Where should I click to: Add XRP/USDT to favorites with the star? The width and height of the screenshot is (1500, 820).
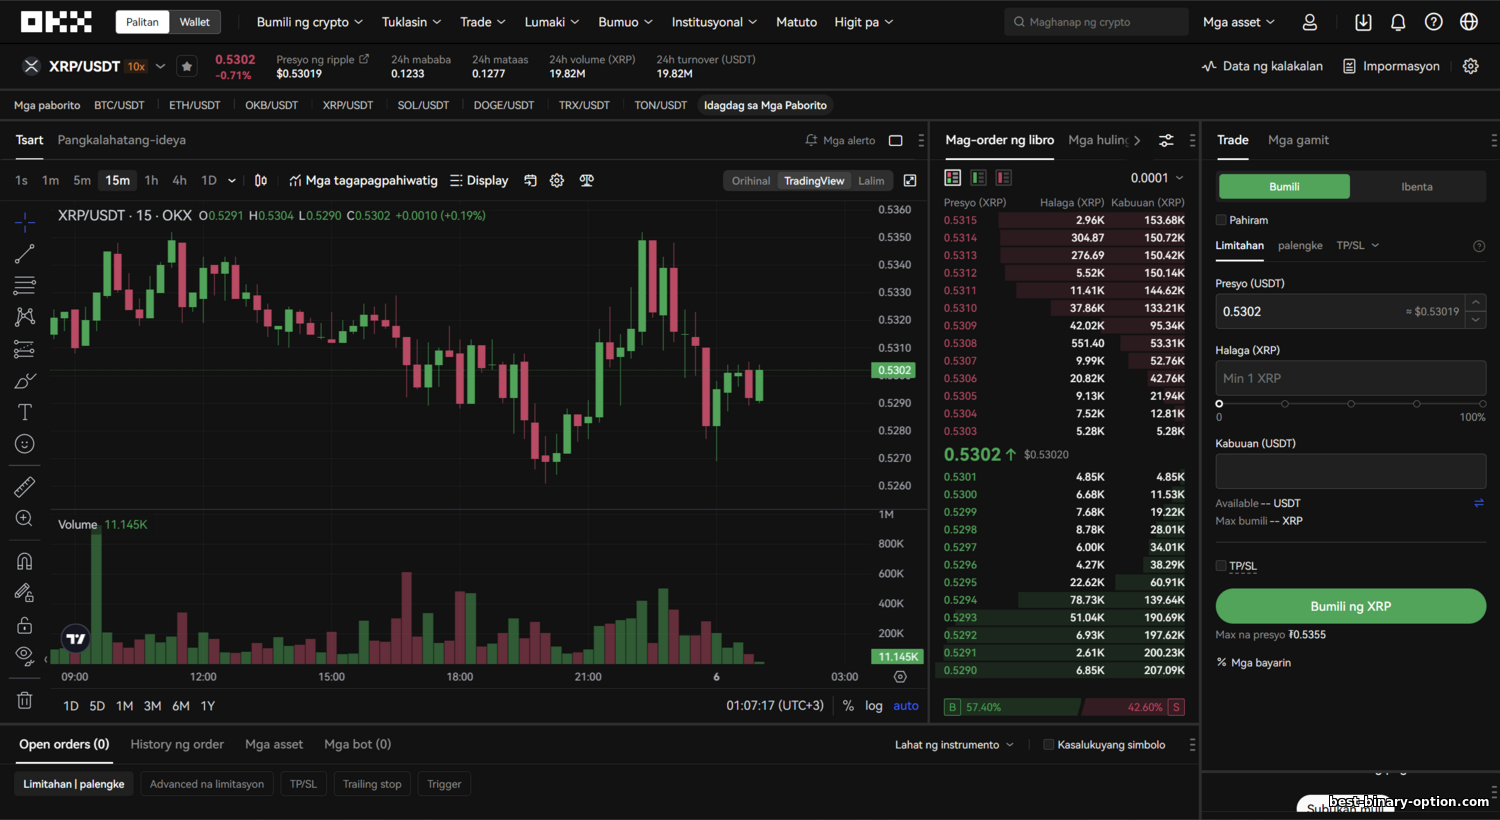coord(187,67)
